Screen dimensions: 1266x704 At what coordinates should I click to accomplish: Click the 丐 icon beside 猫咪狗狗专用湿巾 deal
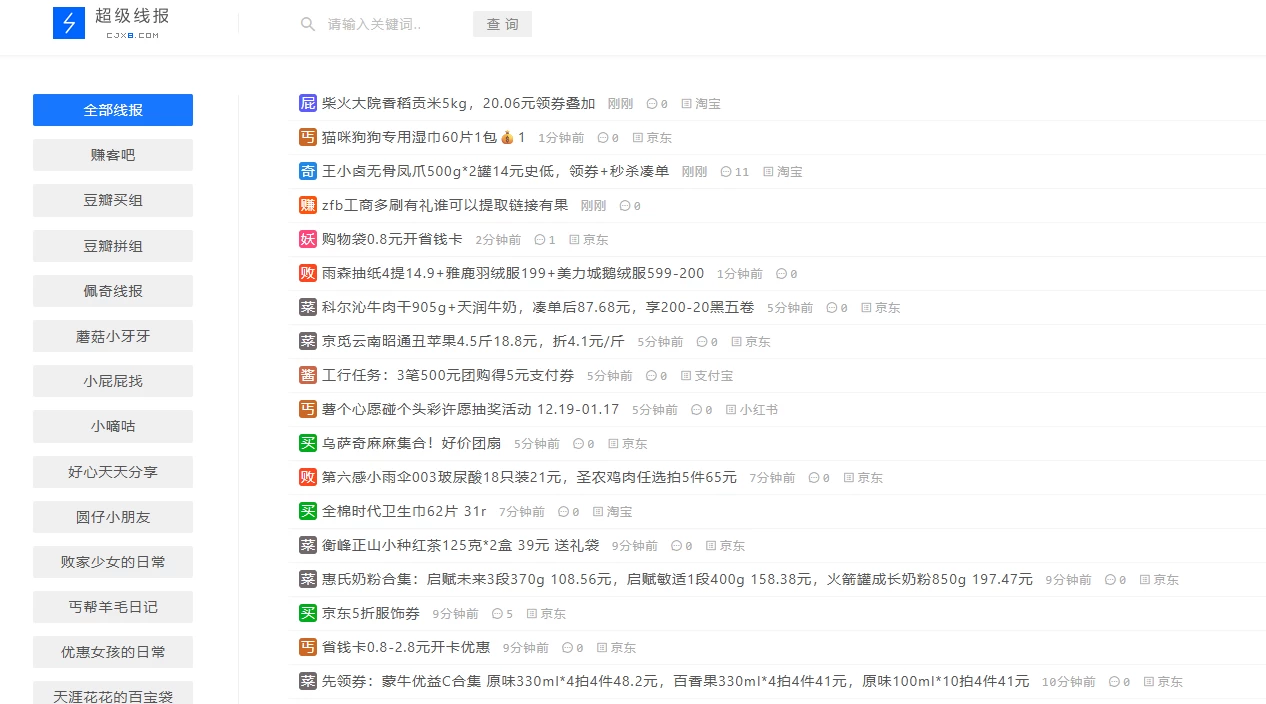point(307,137)
